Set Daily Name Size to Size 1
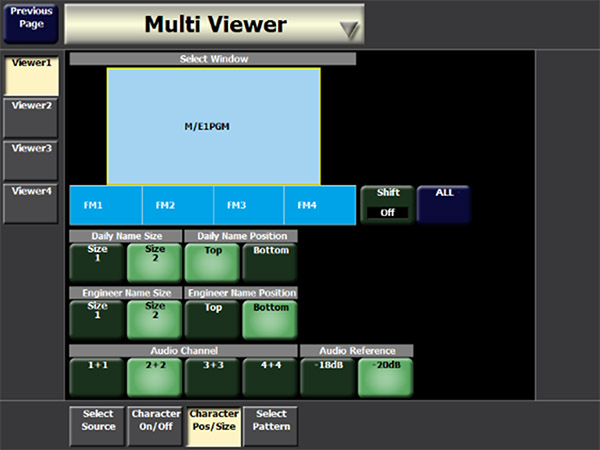The width and height of the screenshot is (600, 450). click(x=97, y=262)
